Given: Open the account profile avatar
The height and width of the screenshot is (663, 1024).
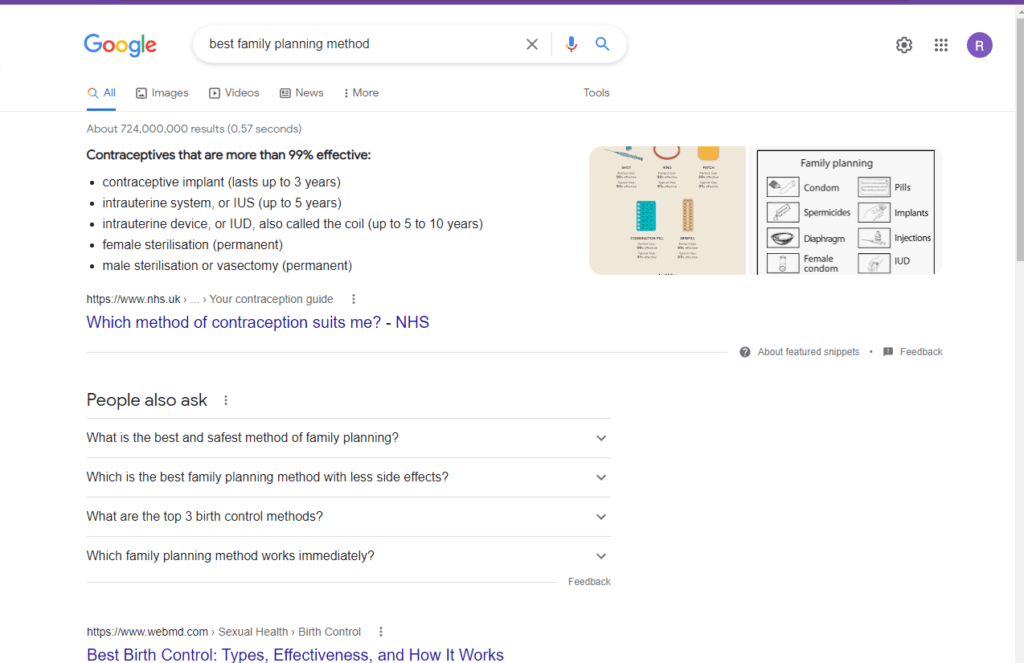Looking at the screenshot, I should point(979,45).
